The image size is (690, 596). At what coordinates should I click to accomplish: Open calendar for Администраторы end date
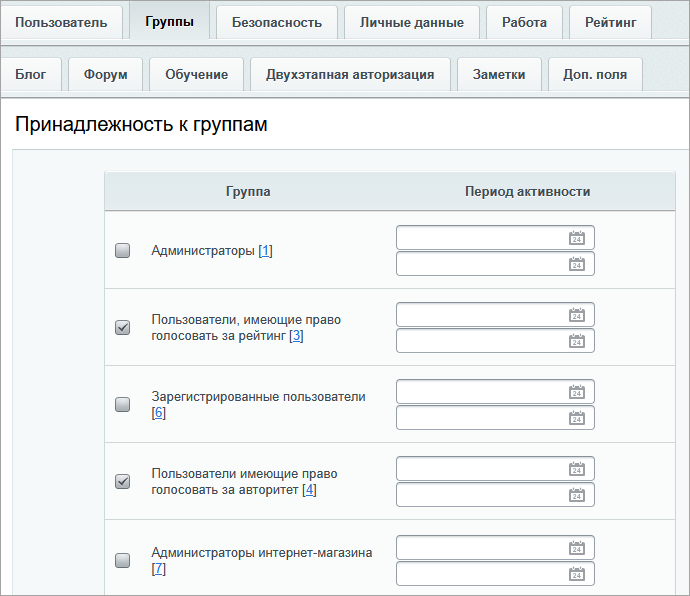pos(576,264)
